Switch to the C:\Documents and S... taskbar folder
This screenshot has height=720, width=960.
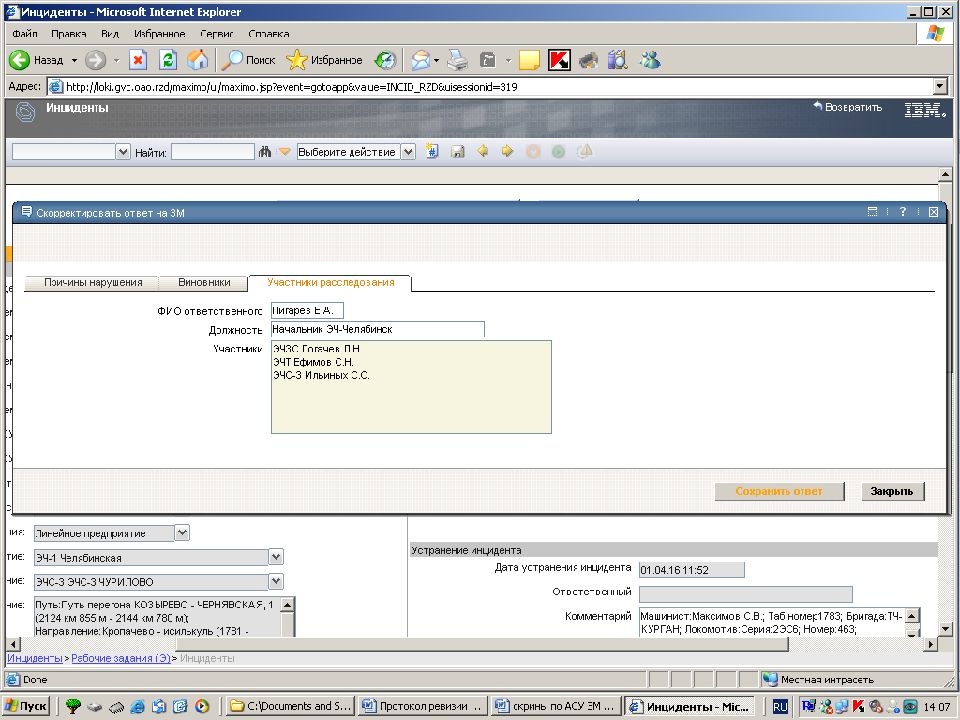[290, 706]
